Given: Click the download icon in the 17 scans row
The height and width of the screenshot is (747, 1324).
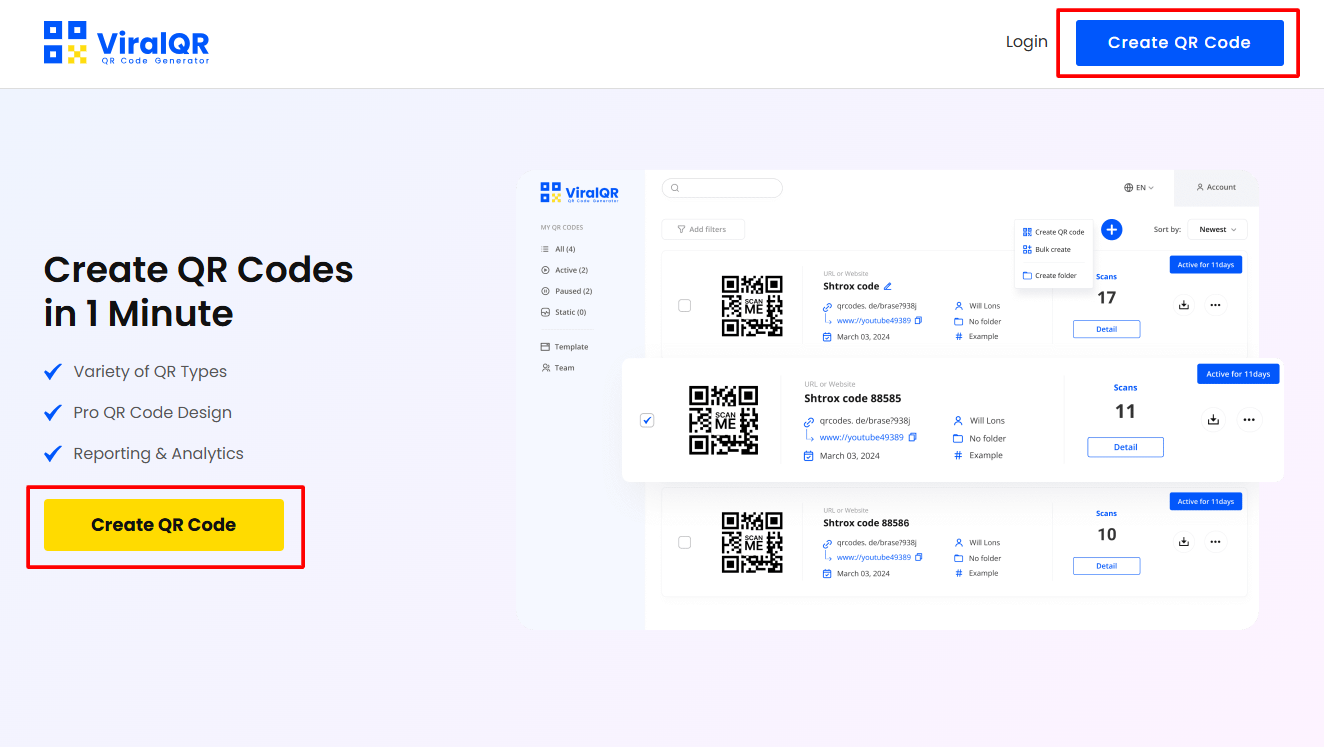Looking at the screenshot, I should (1184, 305).
